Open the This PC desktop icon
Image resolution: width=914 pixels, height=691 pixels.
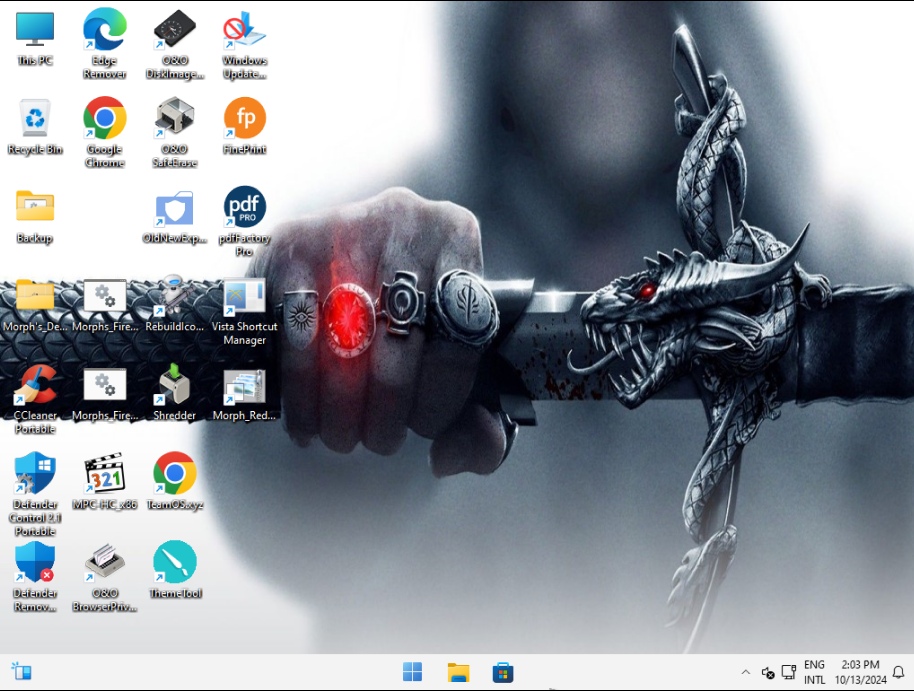pyautogui.click(x=35, y=38)
